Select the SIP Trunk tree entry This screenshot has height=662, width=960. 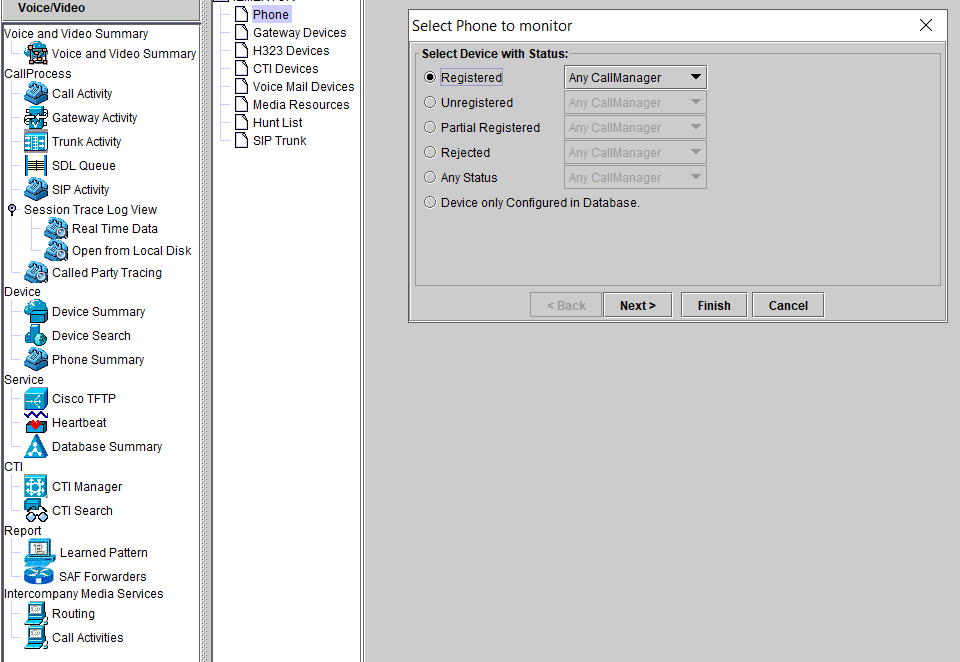tap(279, 141)
